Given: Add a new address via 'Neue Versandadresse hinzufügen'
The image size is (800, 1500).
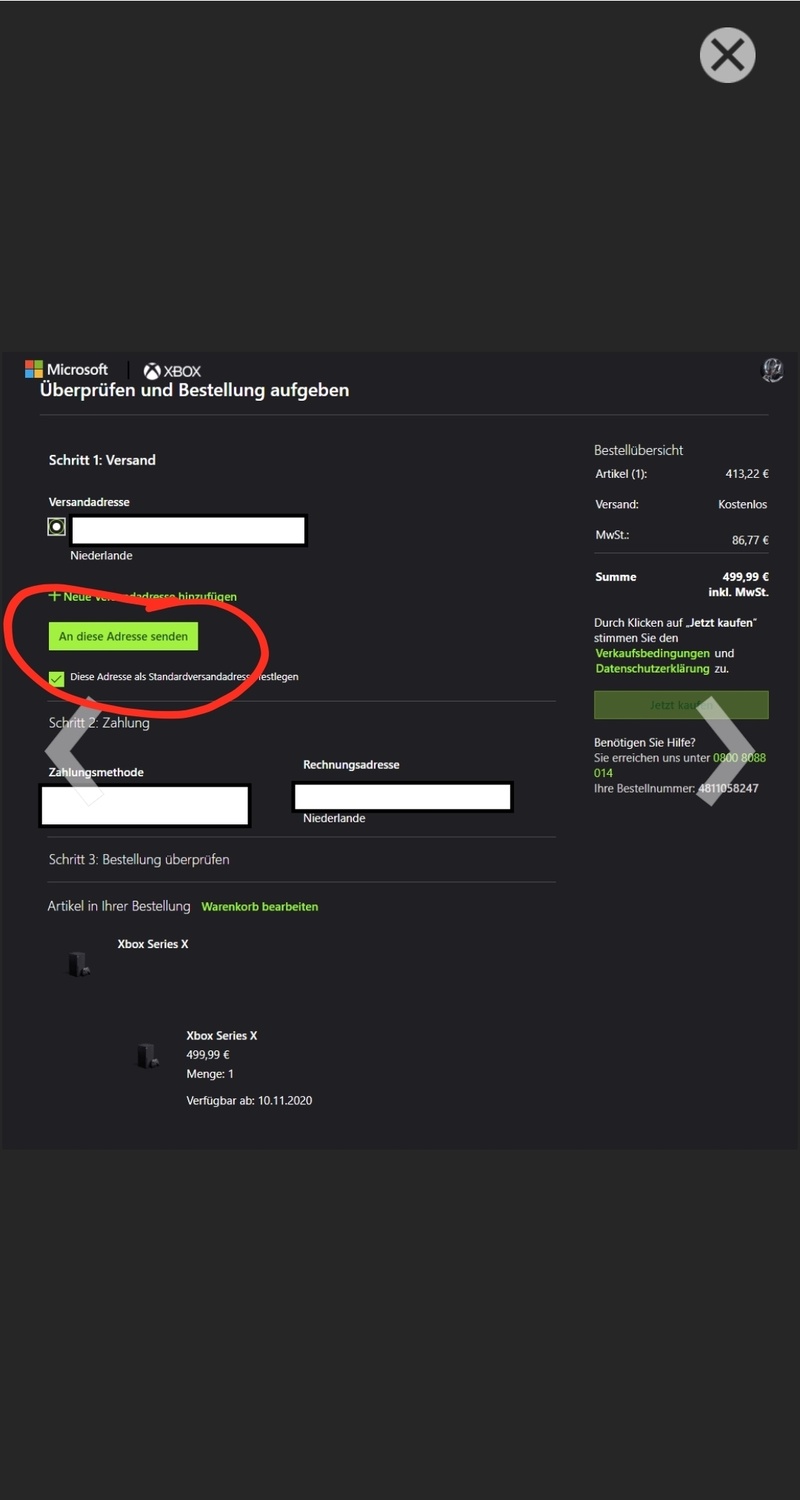Looking at the screenshot, I should pos(143,596).
